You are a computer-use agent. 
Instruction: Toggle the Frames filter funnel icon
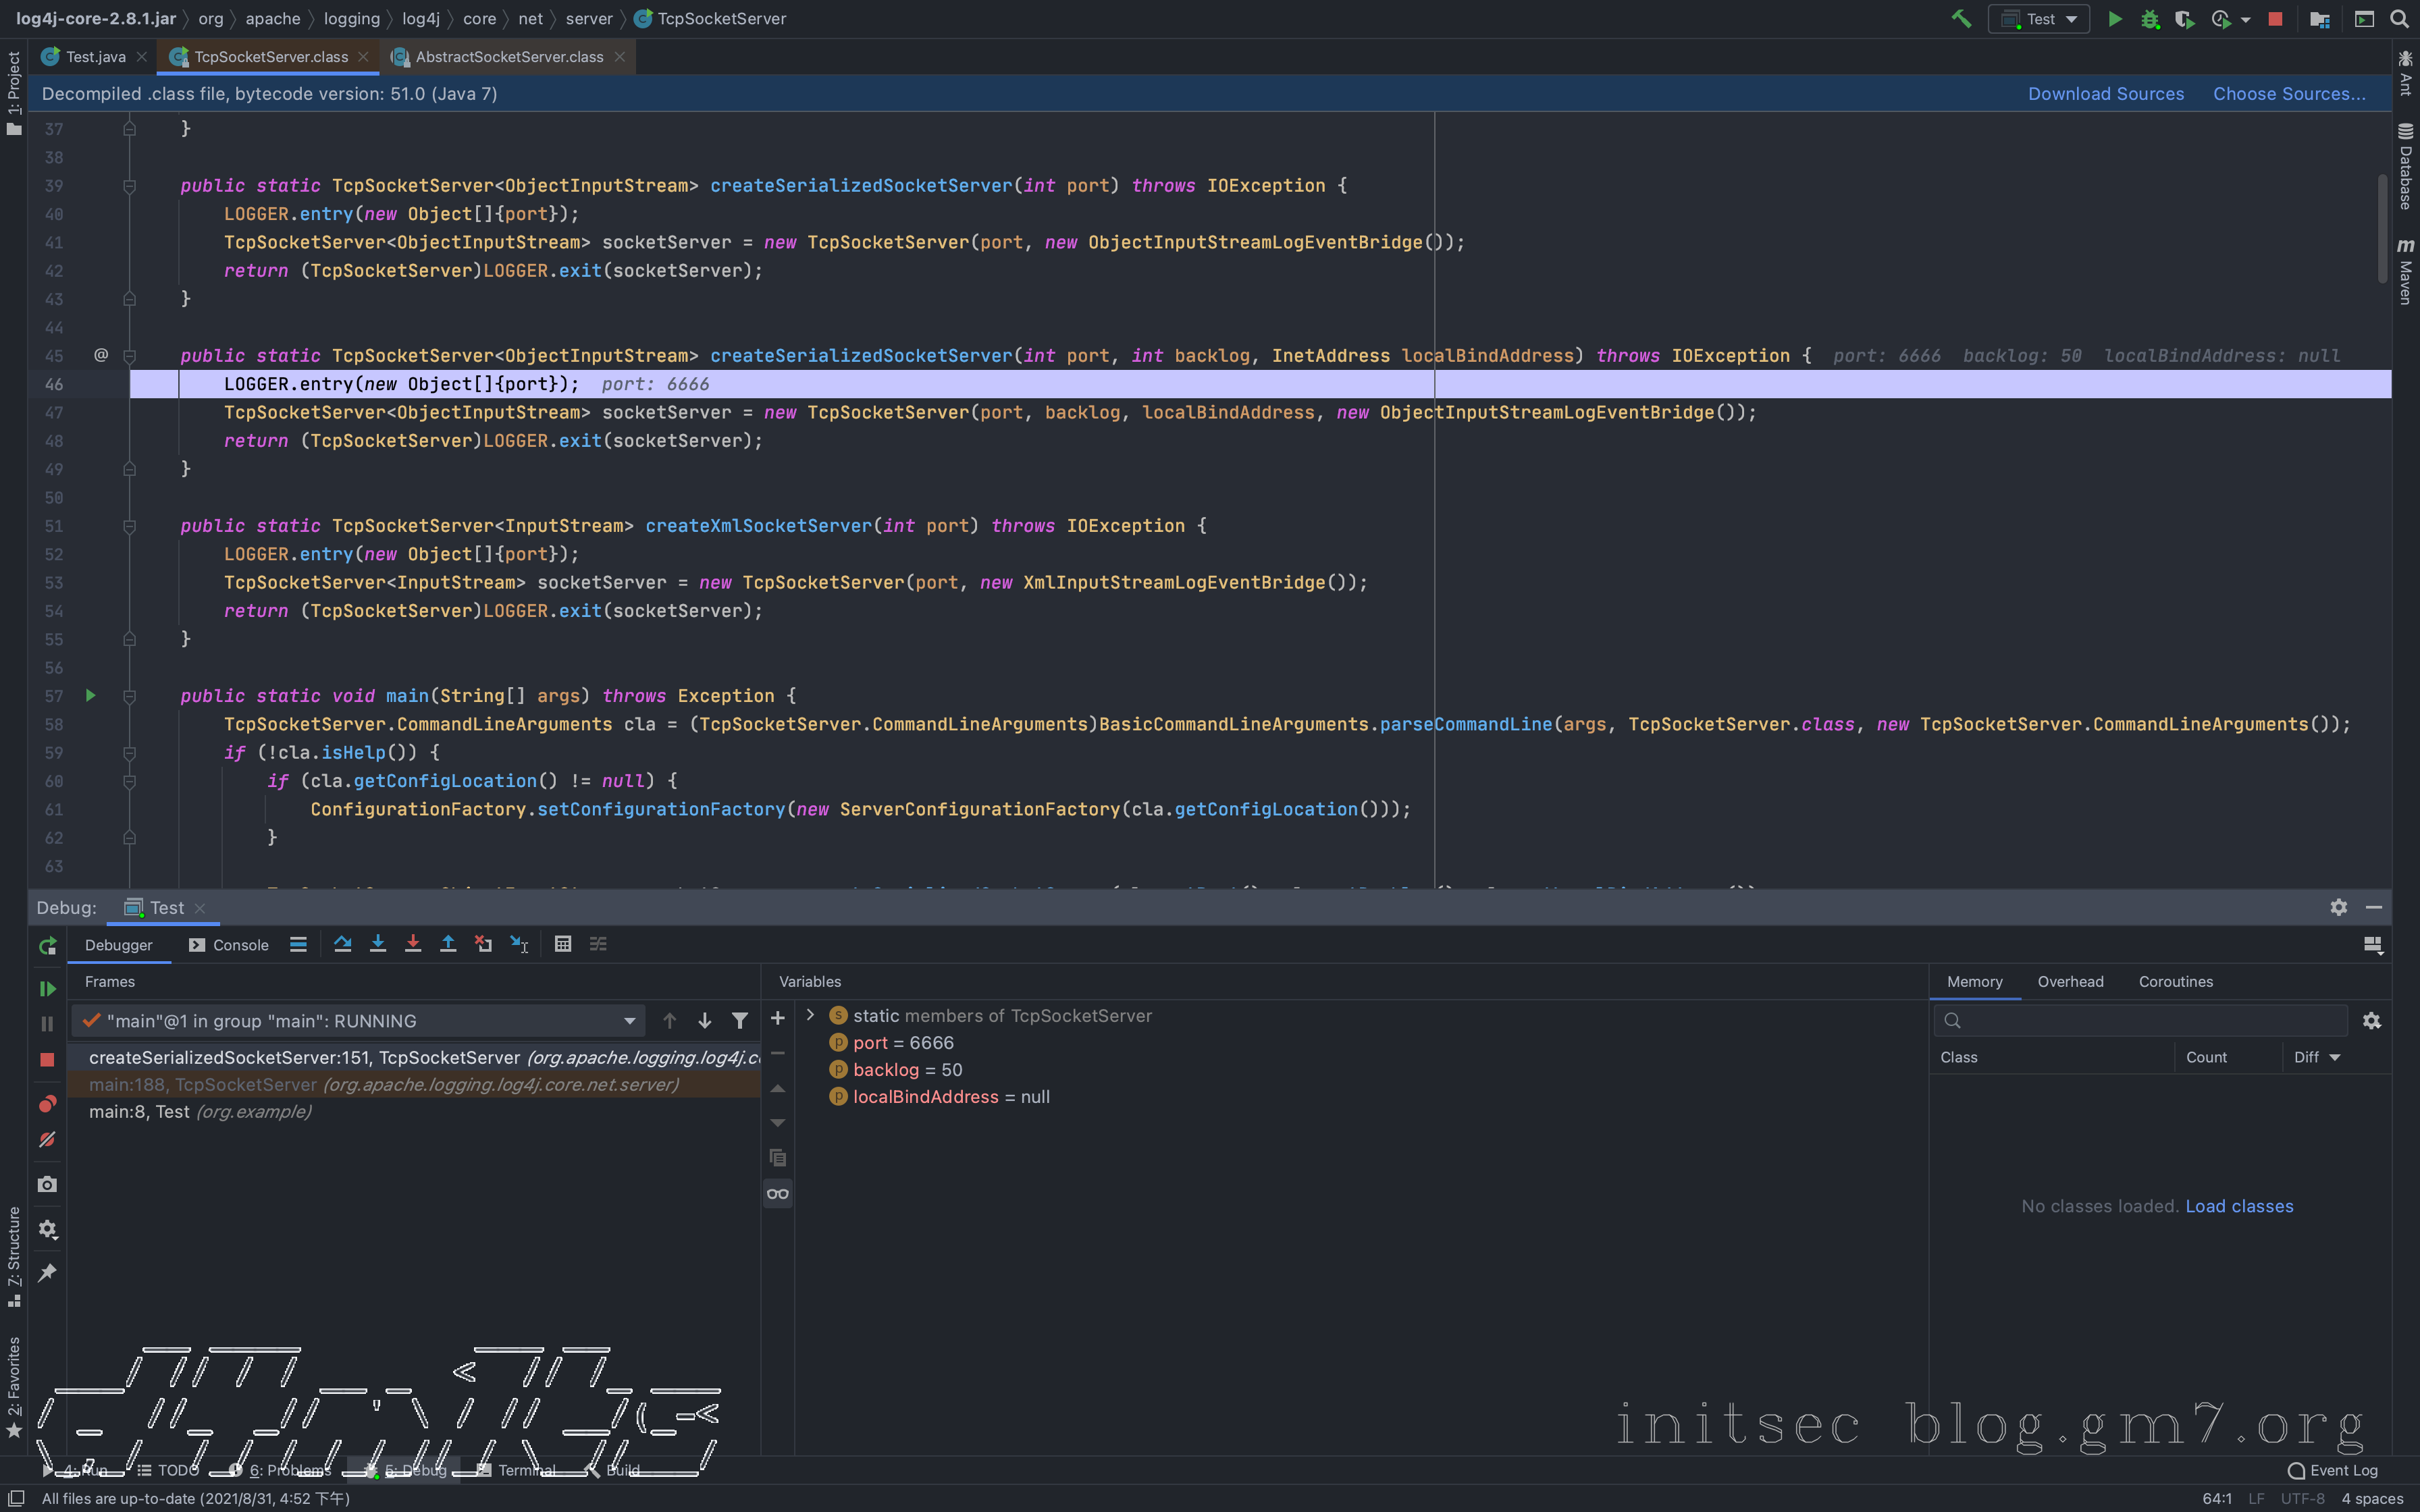click(740, 1021)
